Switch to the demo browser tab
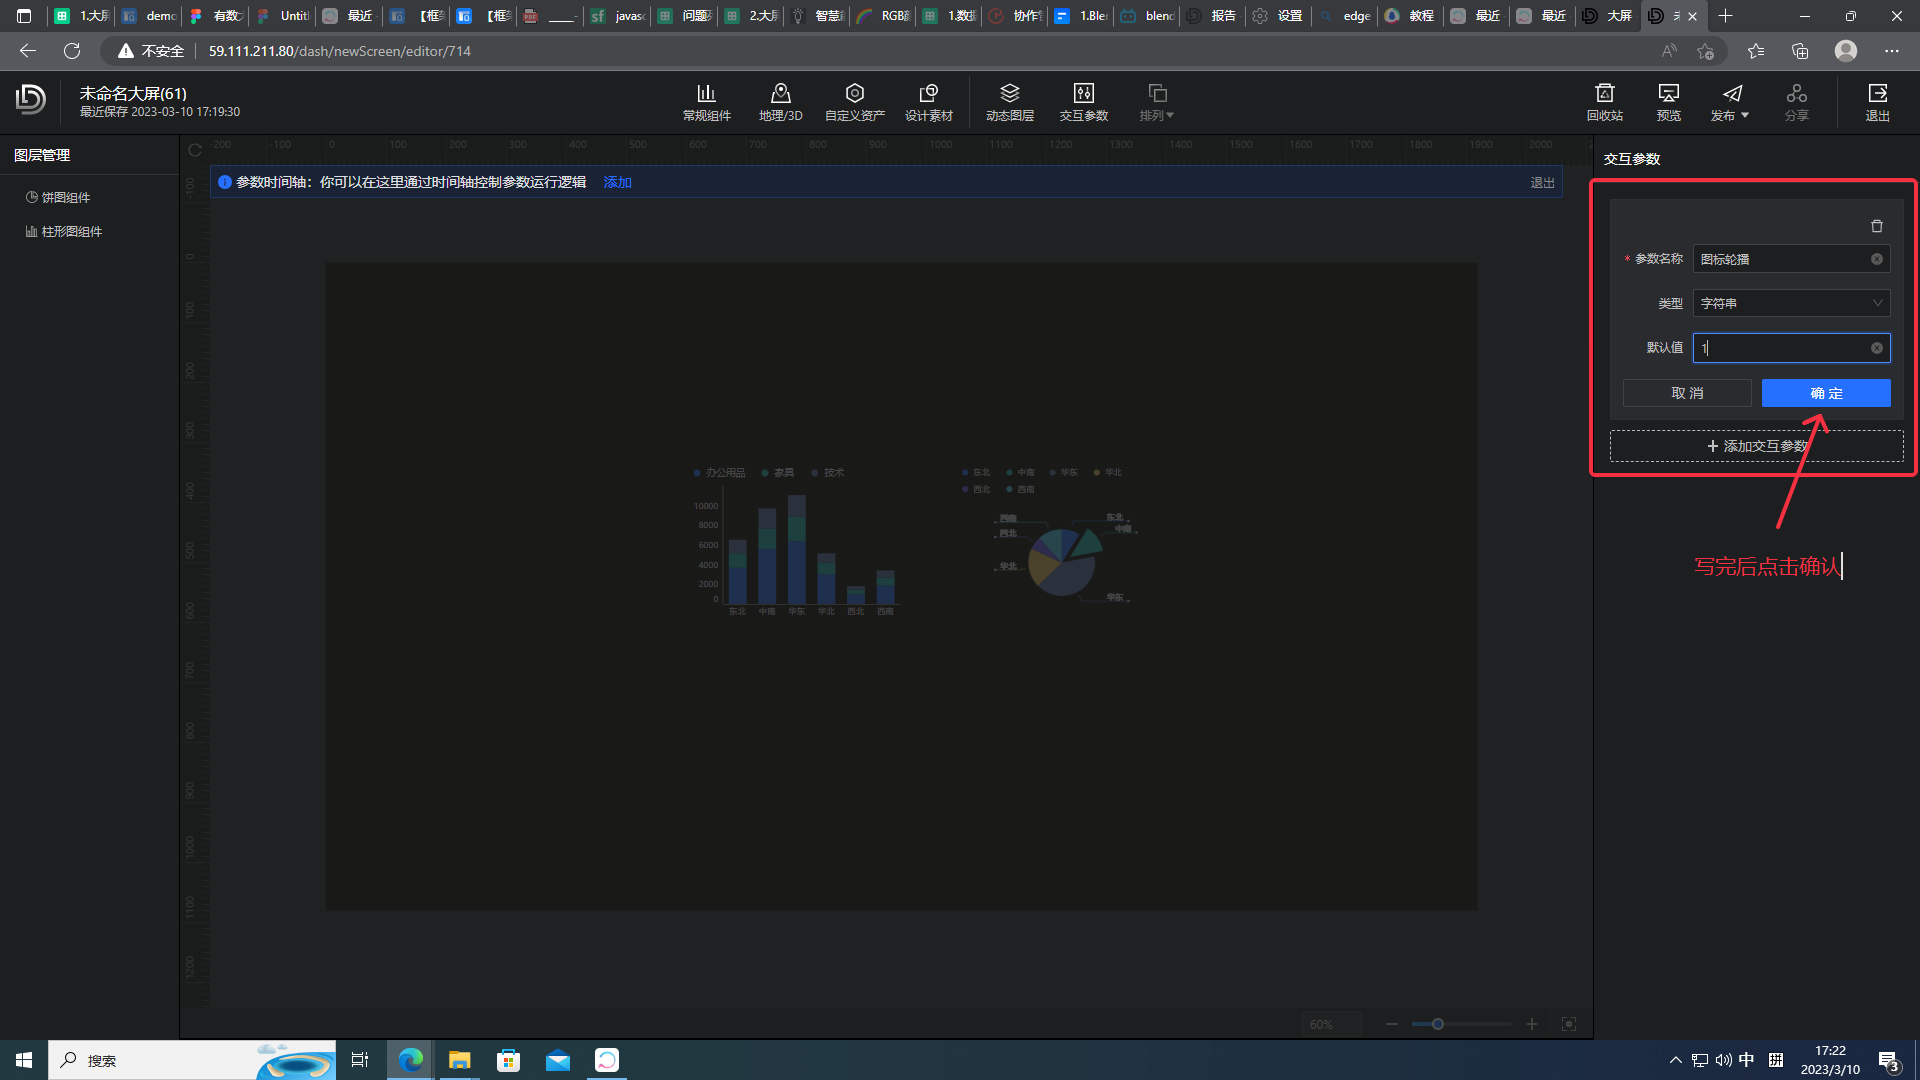This screenshot has width=1920, height=1080. point(148,16)
